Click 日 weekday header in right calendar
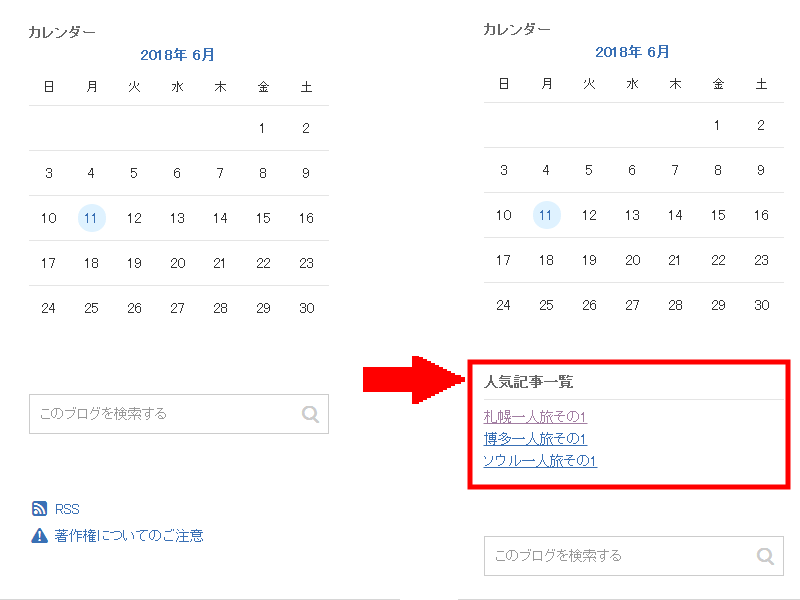This screenshot has width=800, height=600. click(x=504, y=84)
